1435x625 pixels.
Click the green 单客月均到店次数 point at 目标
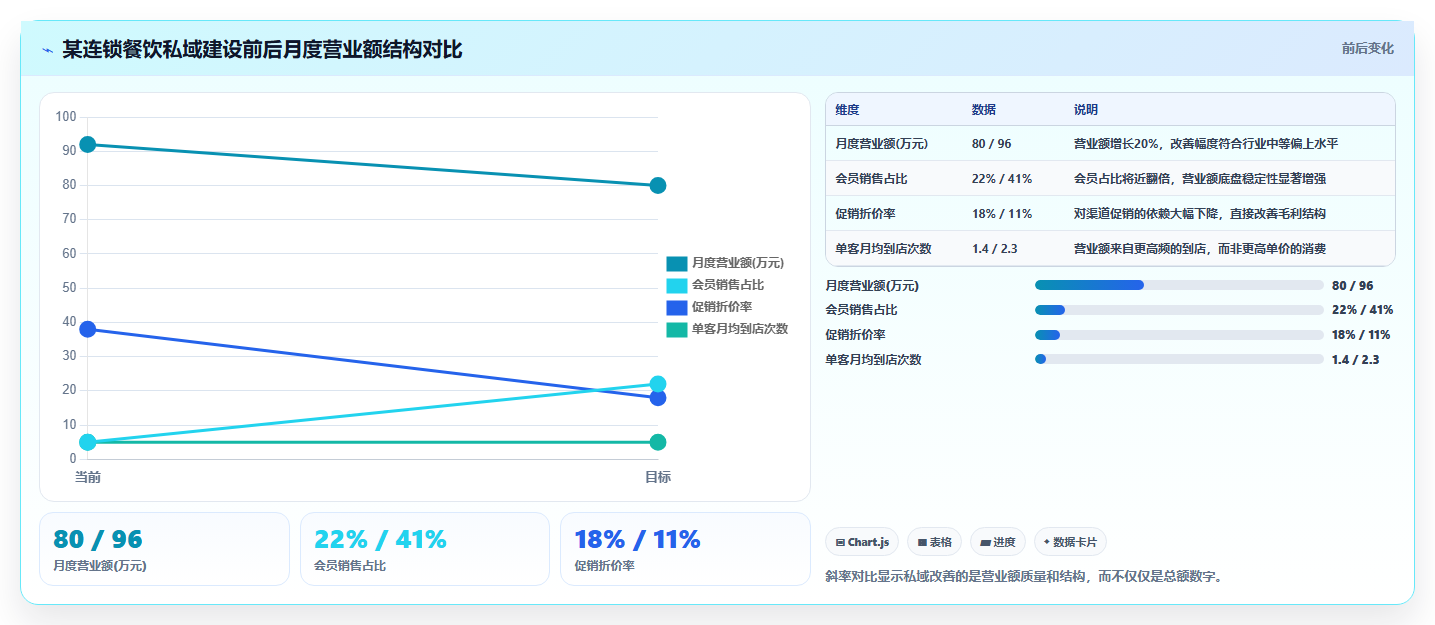pos(658,442)
